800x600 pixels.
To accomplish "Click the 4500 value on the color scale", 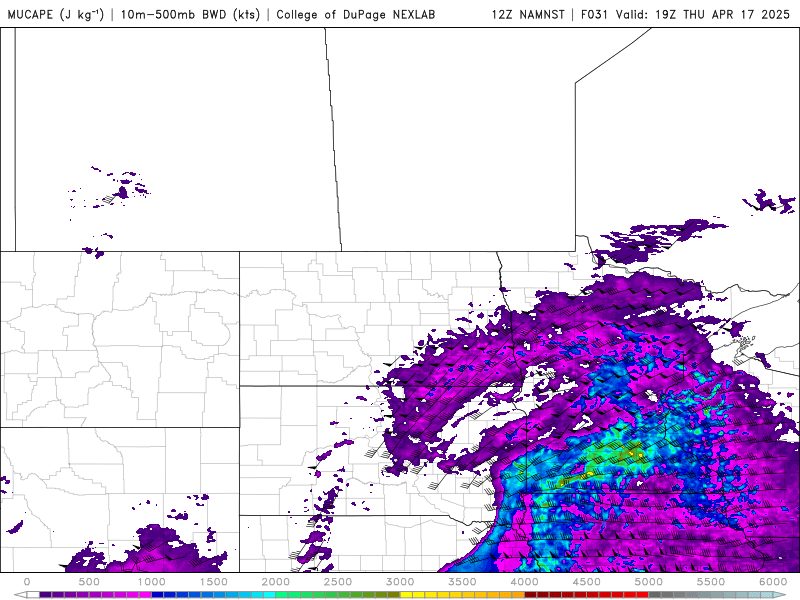I will pos(587,582).
